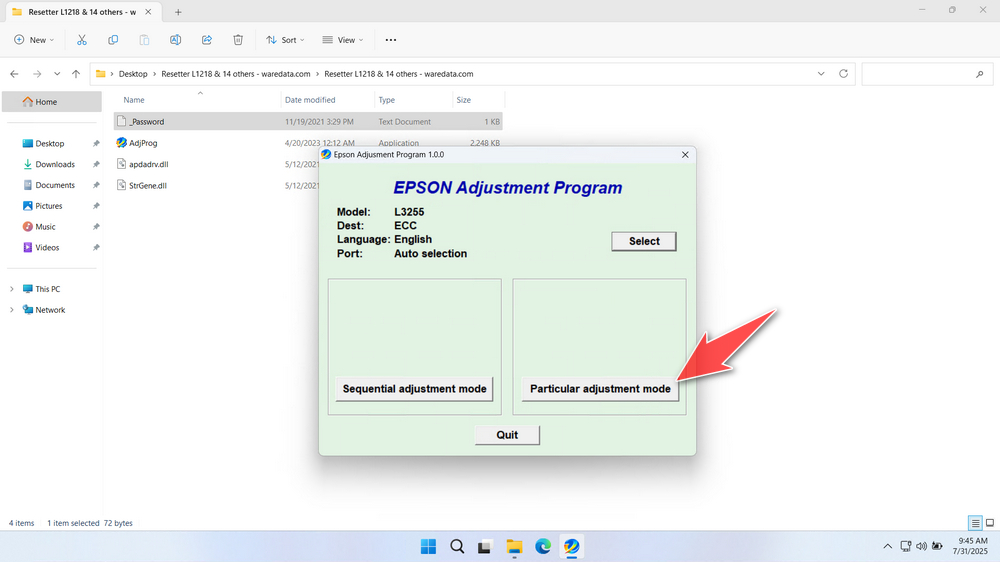This screenshot has width=1000, height=562.
Task: Expand the This PC tree node
Action: coord(11,289)
